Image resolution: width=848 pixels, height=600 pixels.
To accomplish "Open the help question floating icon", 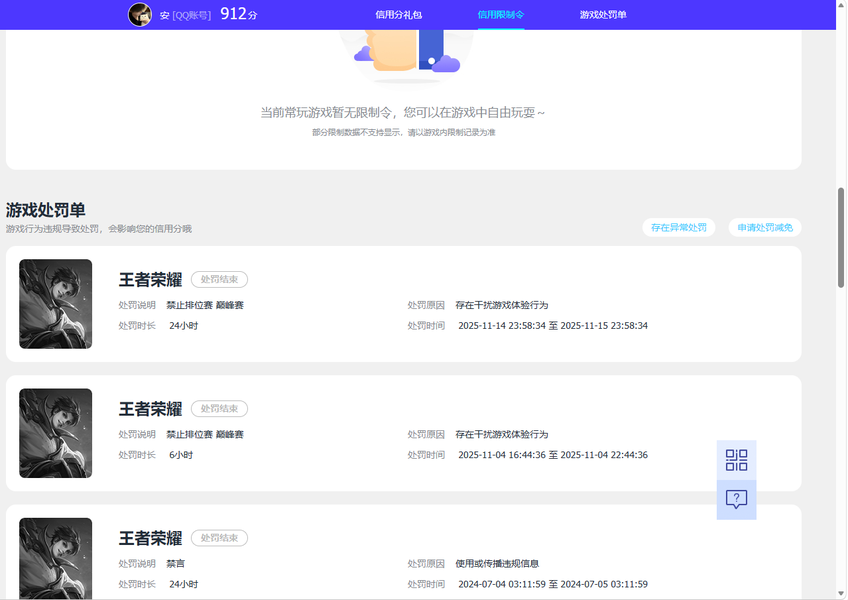I will [736, 499].
